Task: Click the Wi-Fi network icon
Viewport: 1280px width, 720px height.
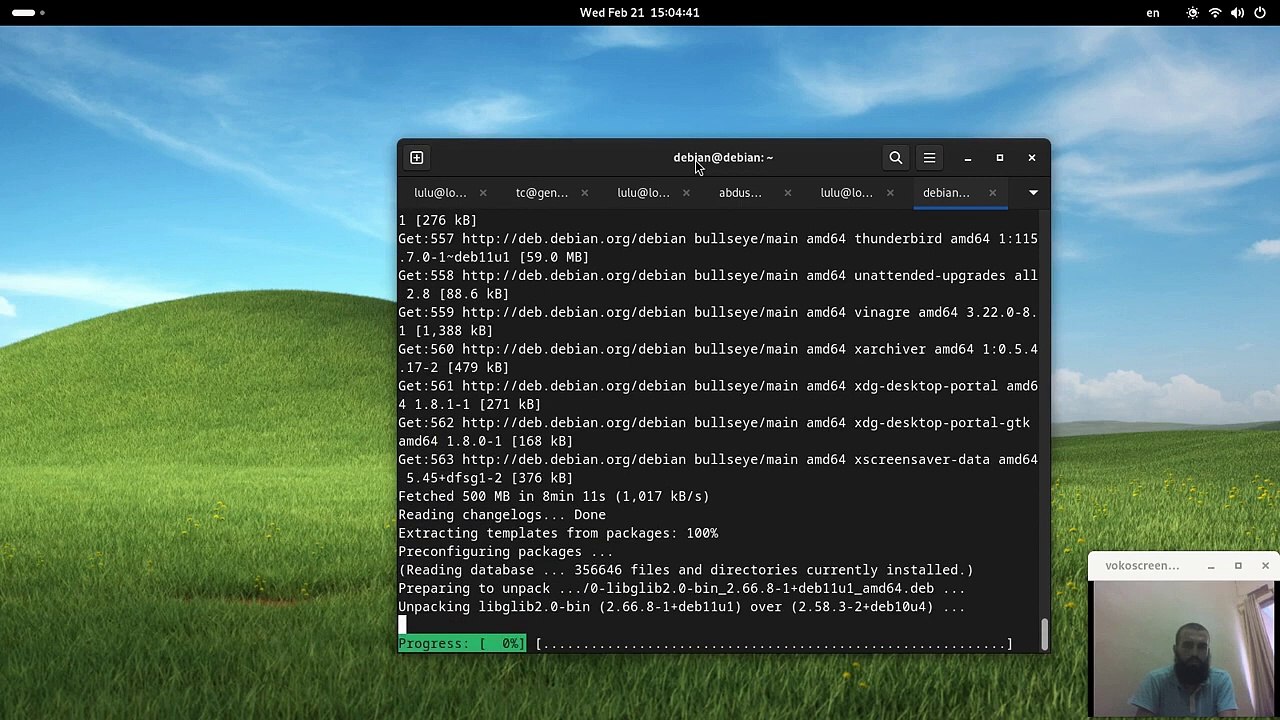Action: coord(1215,12)
